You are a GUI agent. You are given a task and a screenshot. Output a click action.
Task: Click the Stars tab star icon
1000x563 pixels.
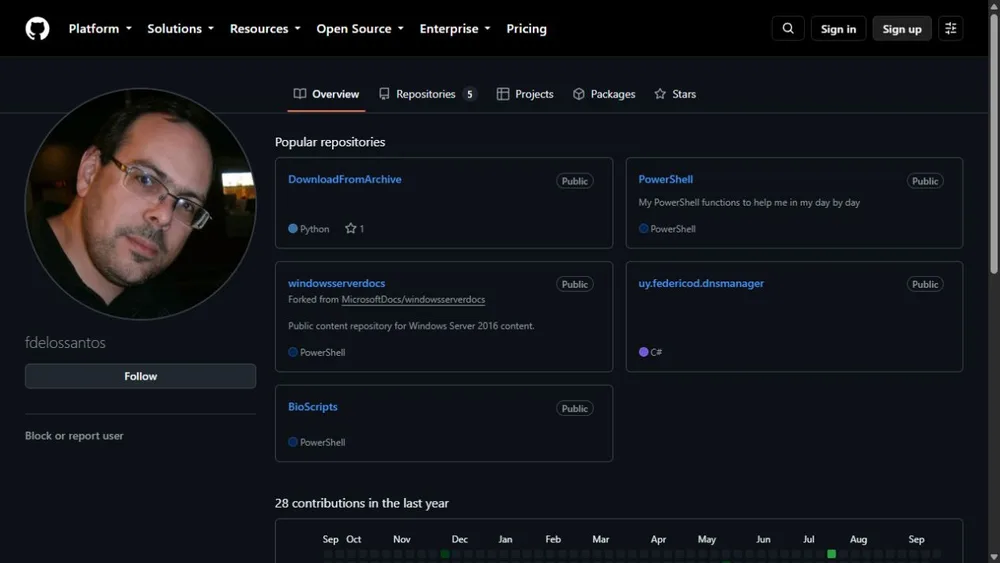pos(660,94)
